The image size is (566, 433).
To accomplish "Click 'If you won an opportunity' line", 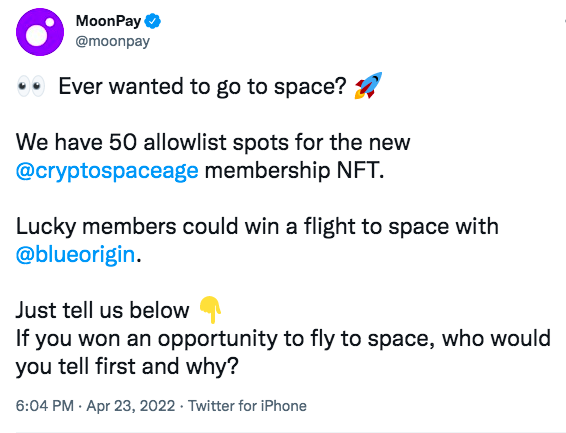I will tap(283, 339).
